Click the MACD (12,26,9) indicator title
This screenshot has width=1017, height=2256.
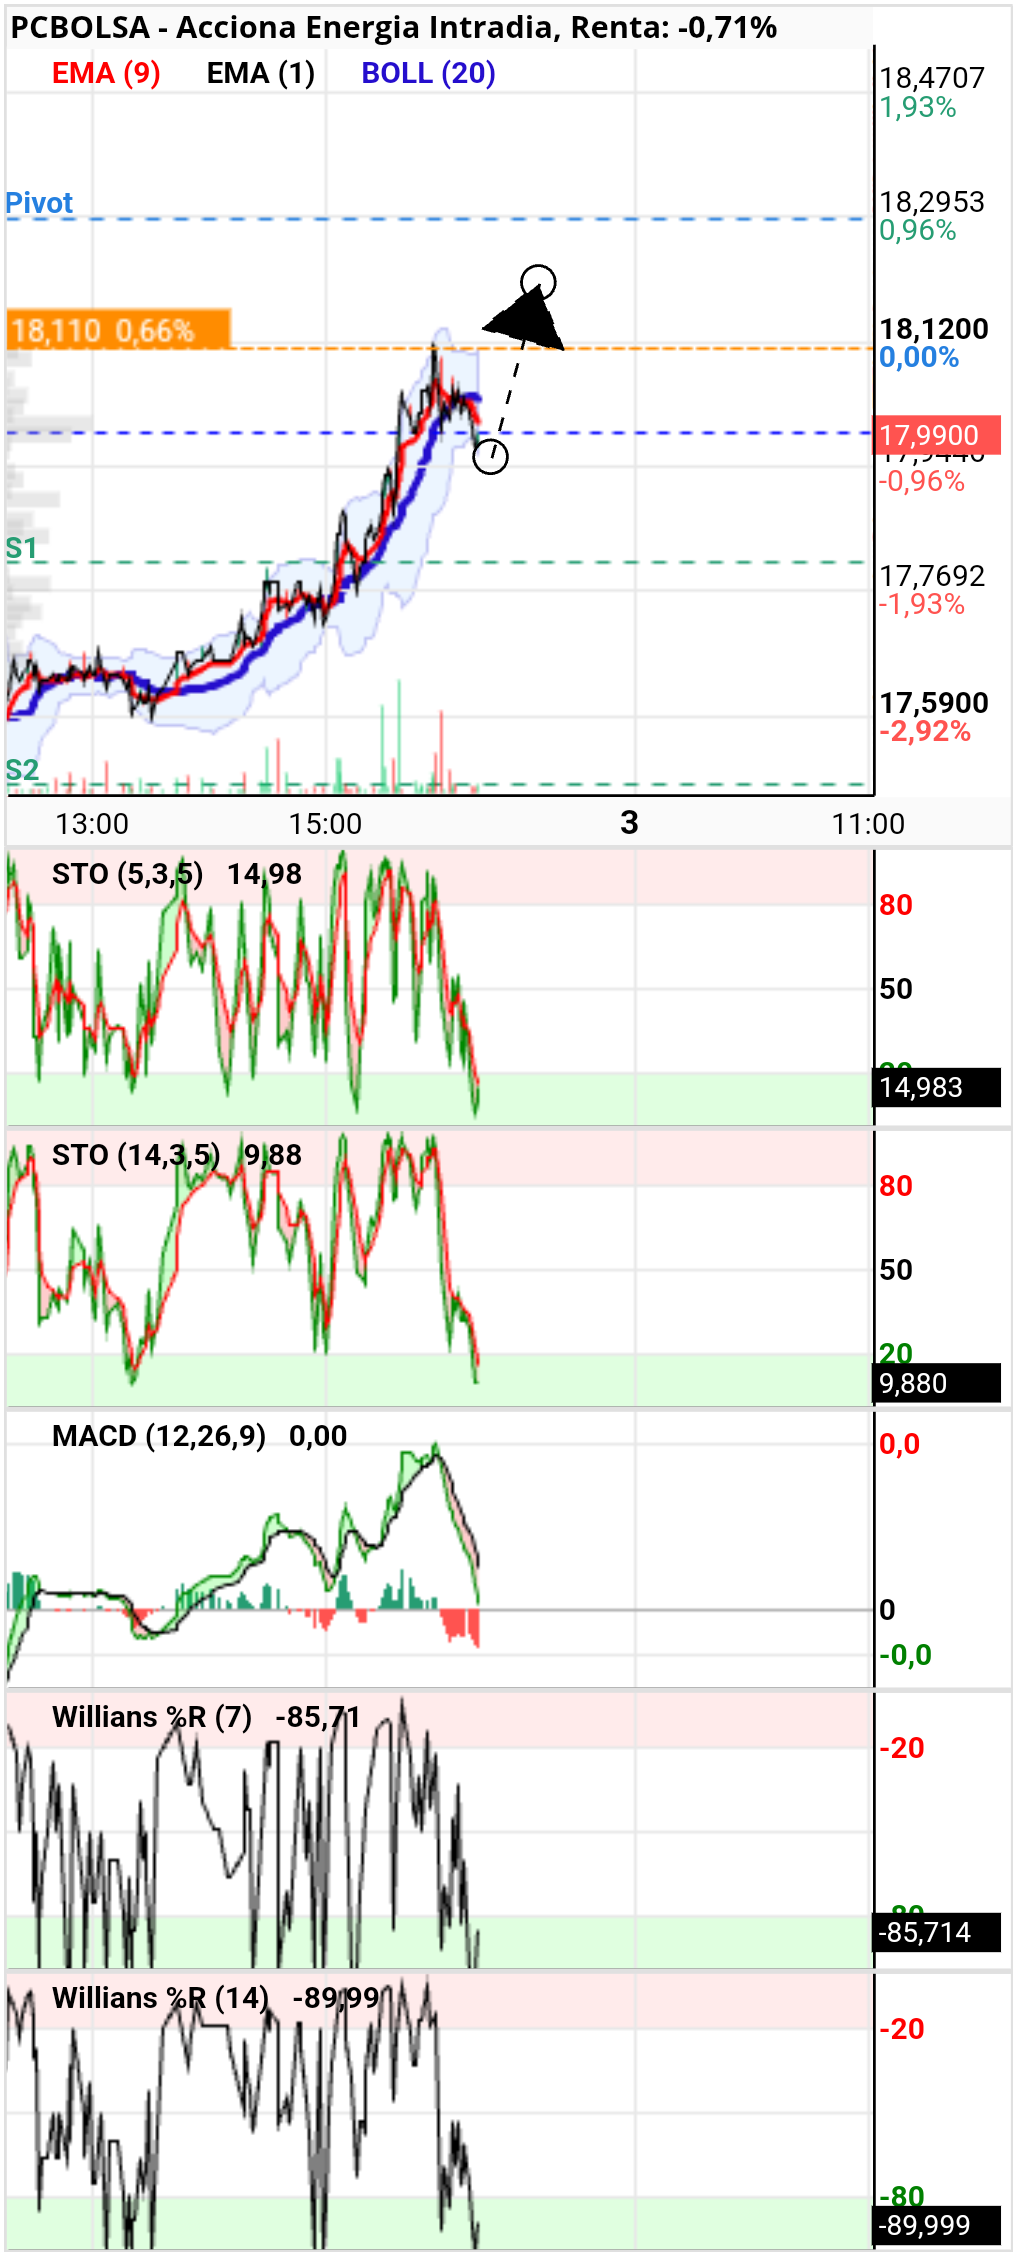159,1436
